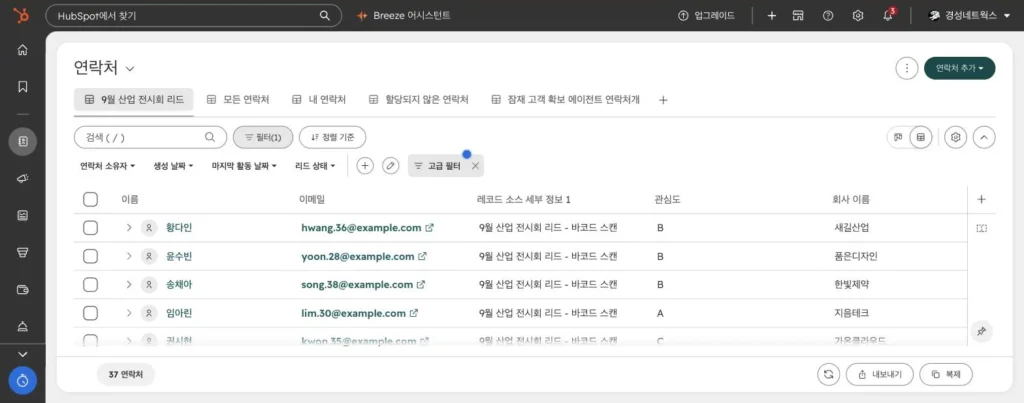1024x403 pixels.
Task: Select the 9월 산업 전시회 리드 tab
Action: click(x=134, y=100)
